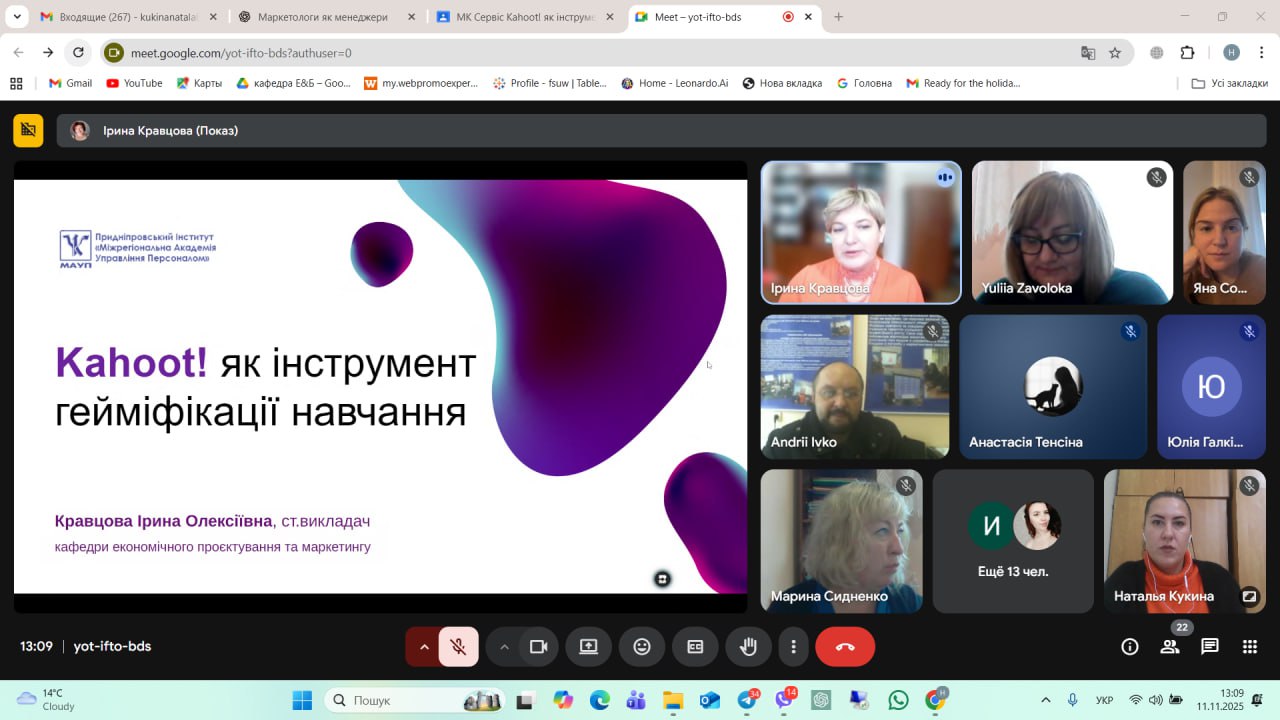Image resolution: width=1280 pixels, height=720 pixels.
Task: Open Microsoft Teams from the taskbar
Action: coord(636,700)
